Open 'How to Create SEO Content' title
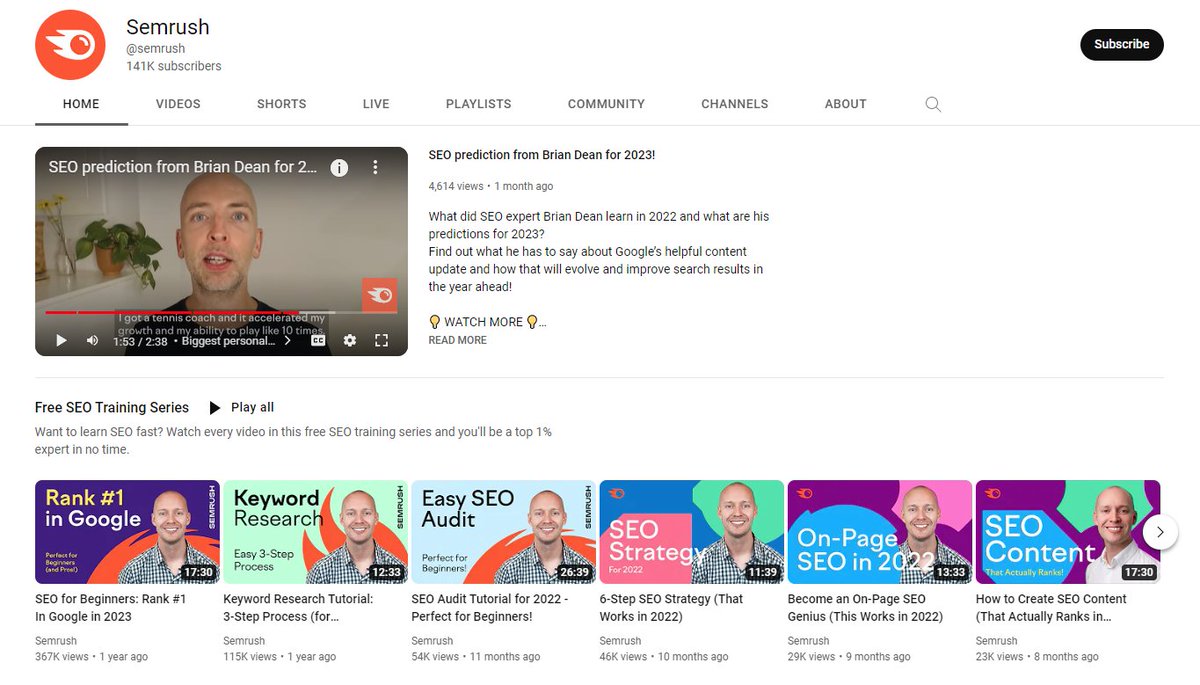This screenshot has width=1200, height=685. (x=1051, y=608)
